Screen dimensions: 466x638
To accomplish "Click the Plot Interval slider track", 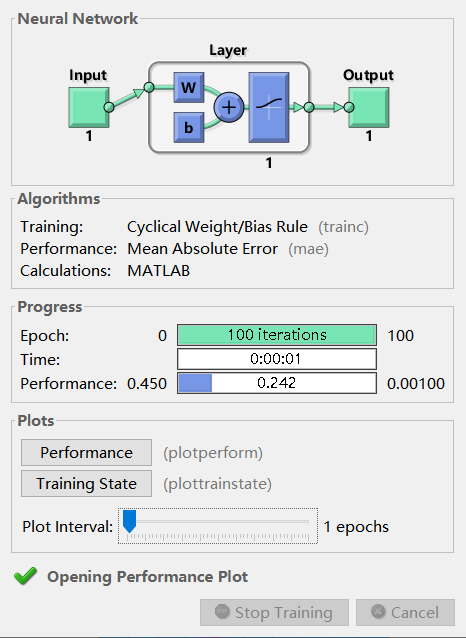I will coord(218,521).
